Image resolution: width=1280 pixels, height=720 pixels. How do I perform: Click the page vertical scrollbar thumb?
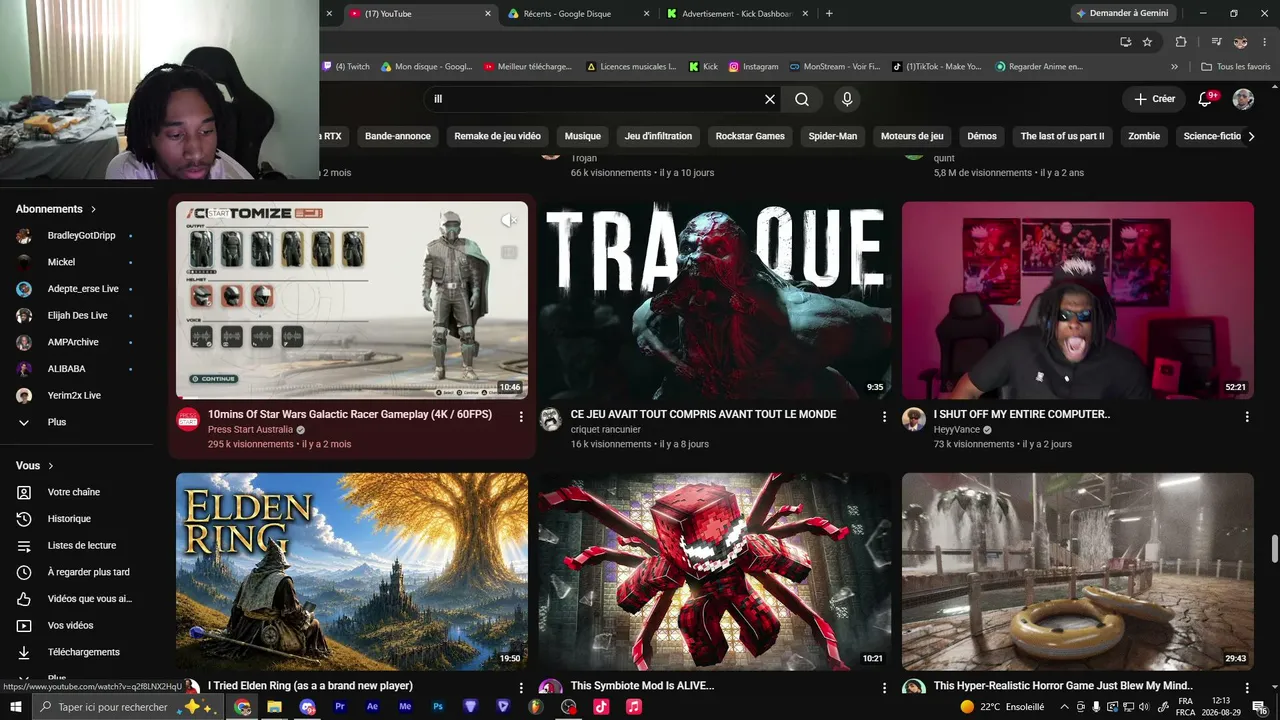point(1274,550)
